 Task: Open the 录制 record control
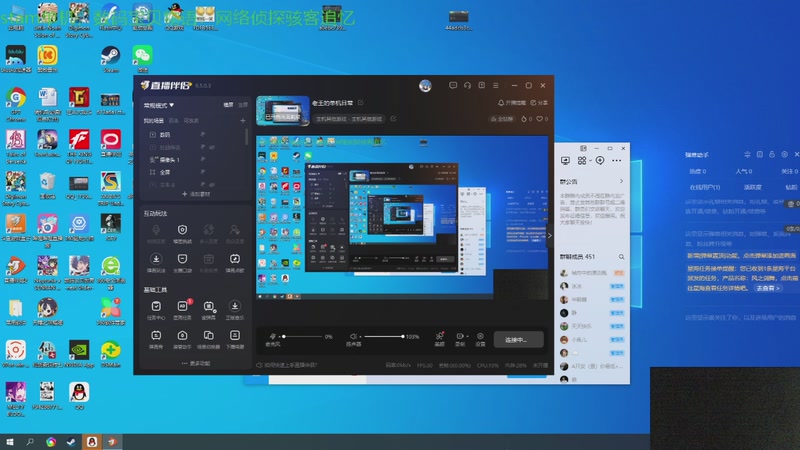[x=460, y=339]
